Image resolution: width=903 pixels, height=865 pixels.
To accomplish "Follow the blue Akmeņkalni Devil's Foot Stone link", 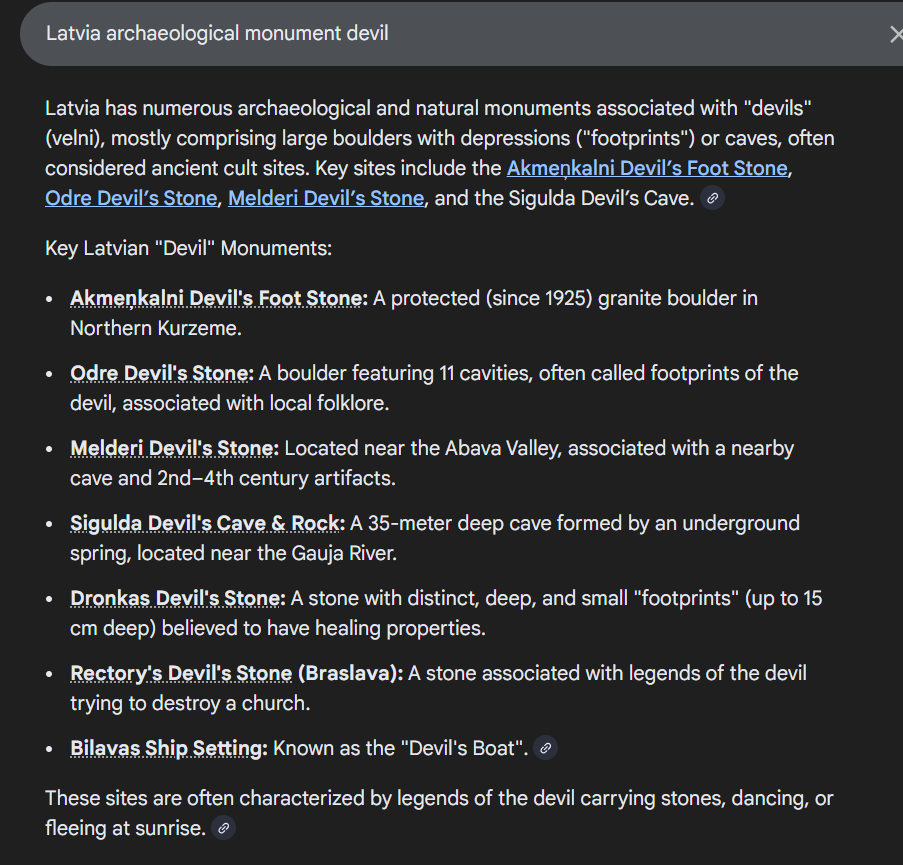I will (647, 168).
